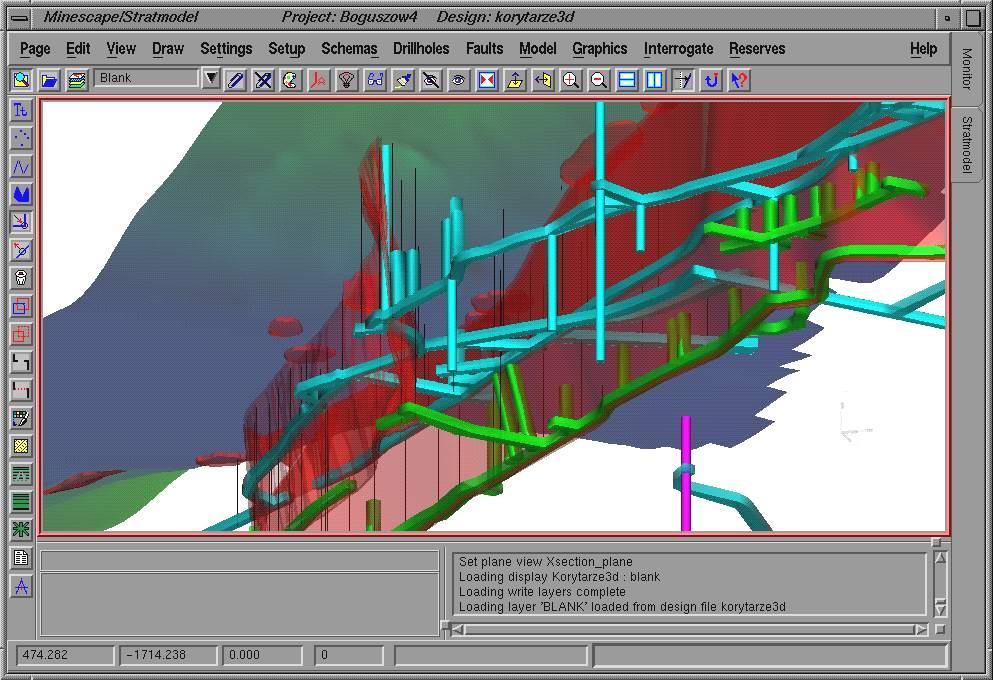The image size is (993, 680).
Task: Click the bucket tool in left toolbar
Action: click(21, 278)
